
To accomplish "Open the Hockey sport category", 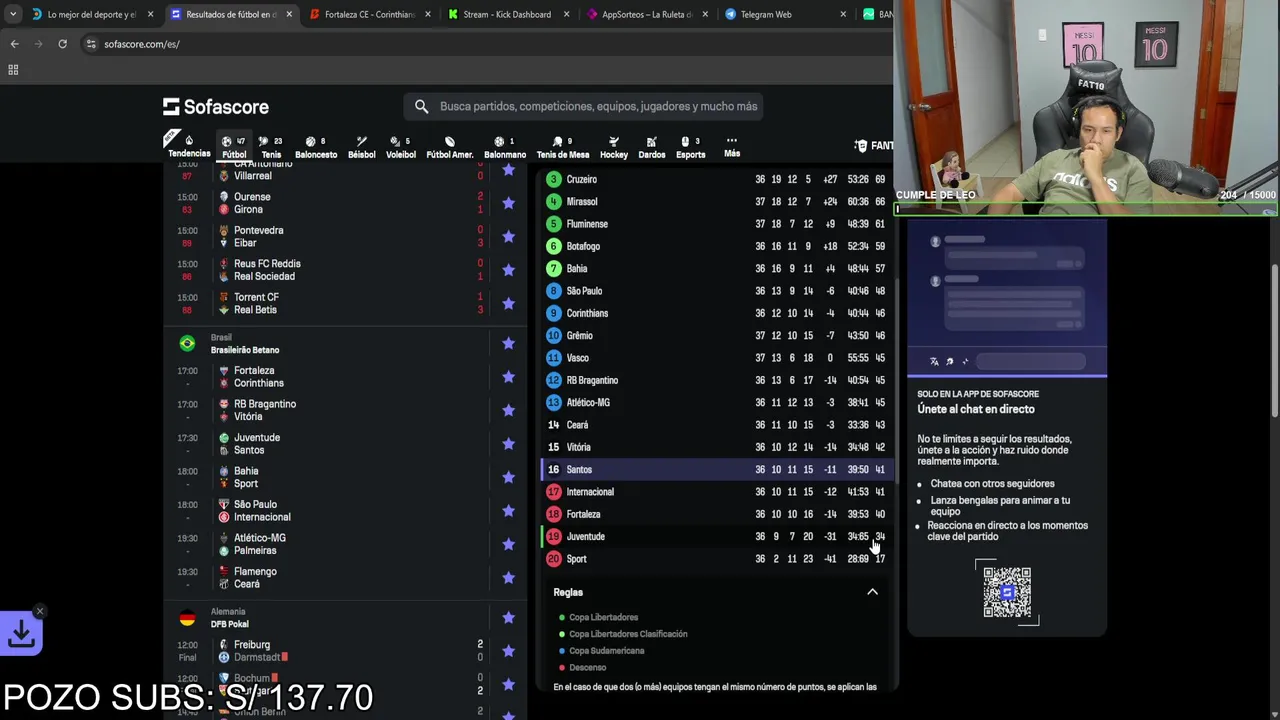I will 614,146.
